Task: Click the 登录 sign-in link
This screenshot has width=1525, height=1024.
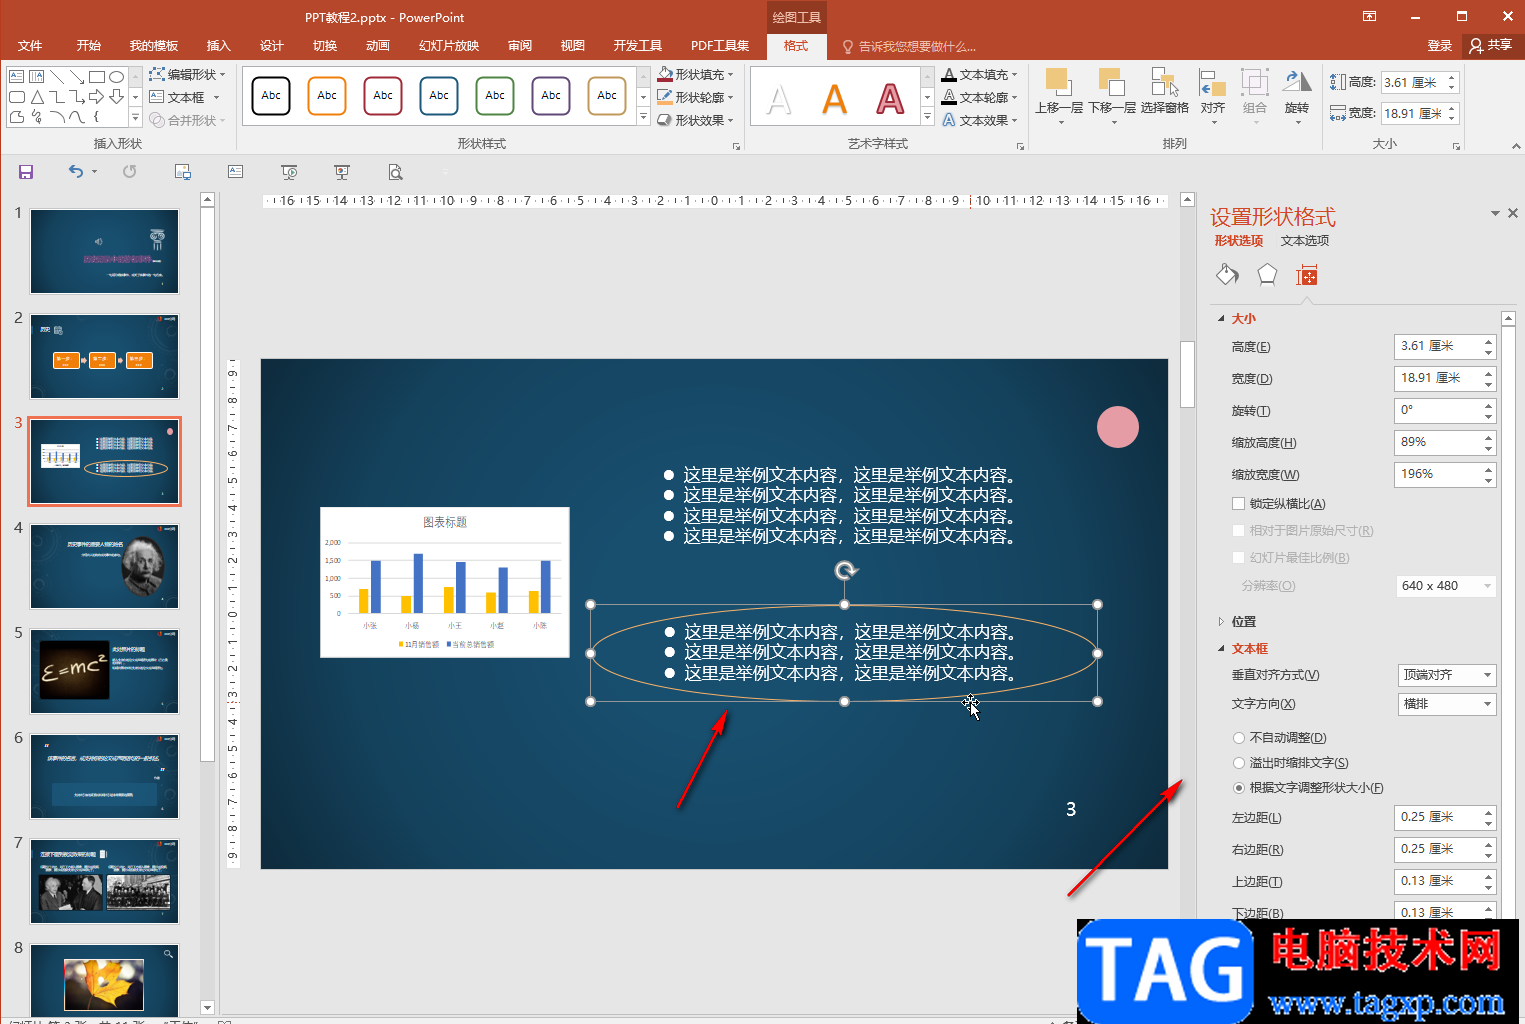Action: coord(1440,46)
